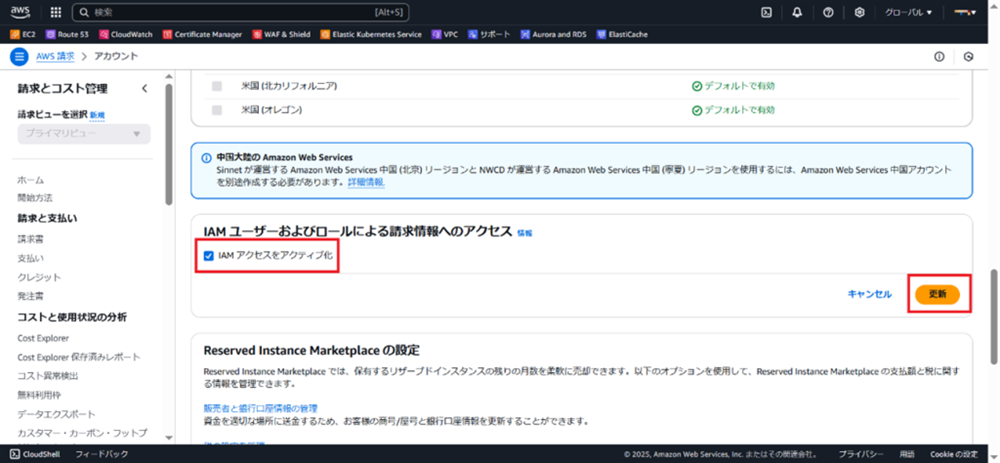The height and width of the screenshot is (463, 1000).
Task: Go to 請求書 in the sidebar
Action: [30, 239]
